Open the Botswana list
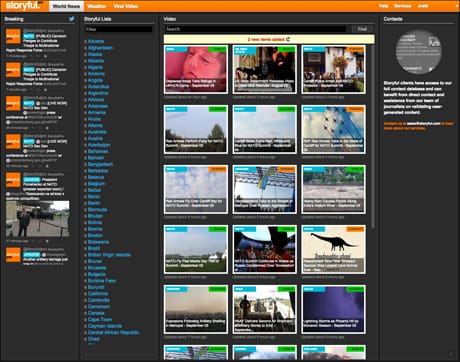 point(98,242)
